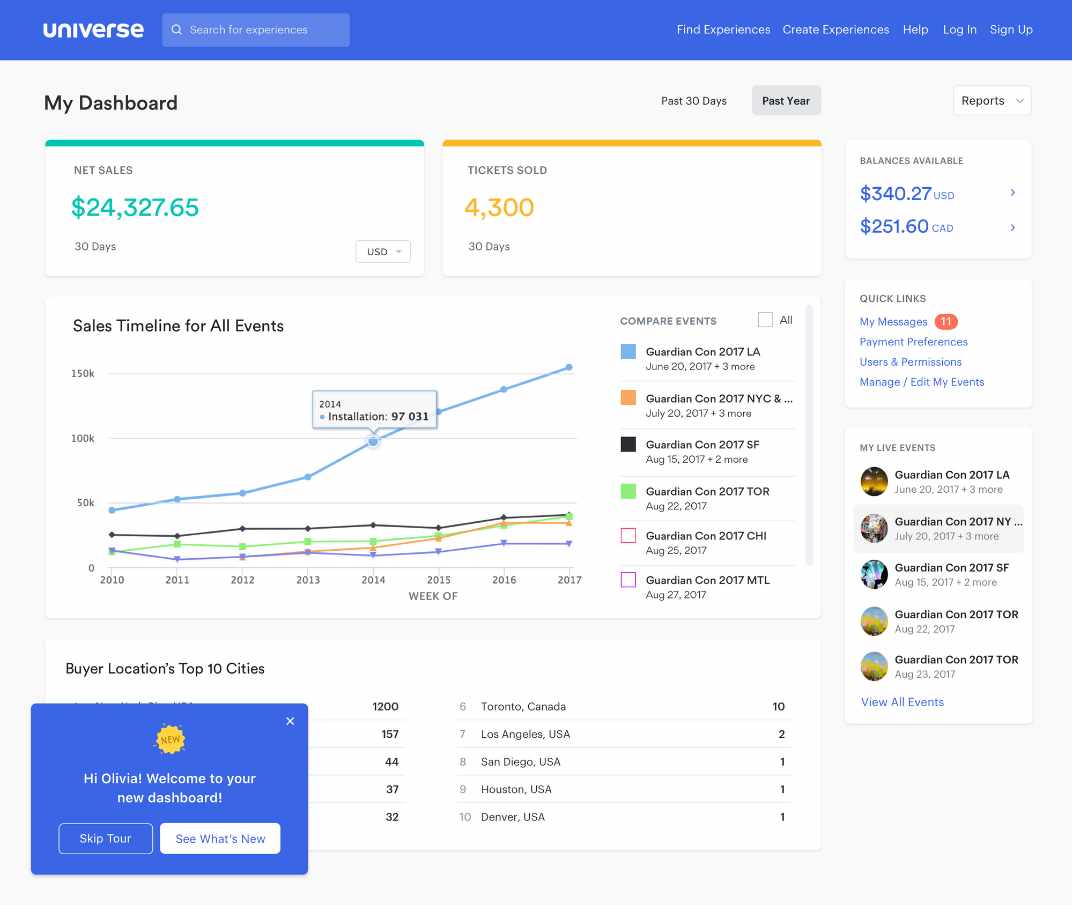Toggle Guardian Con 2017 MTL checkbox

coord(628,580)
